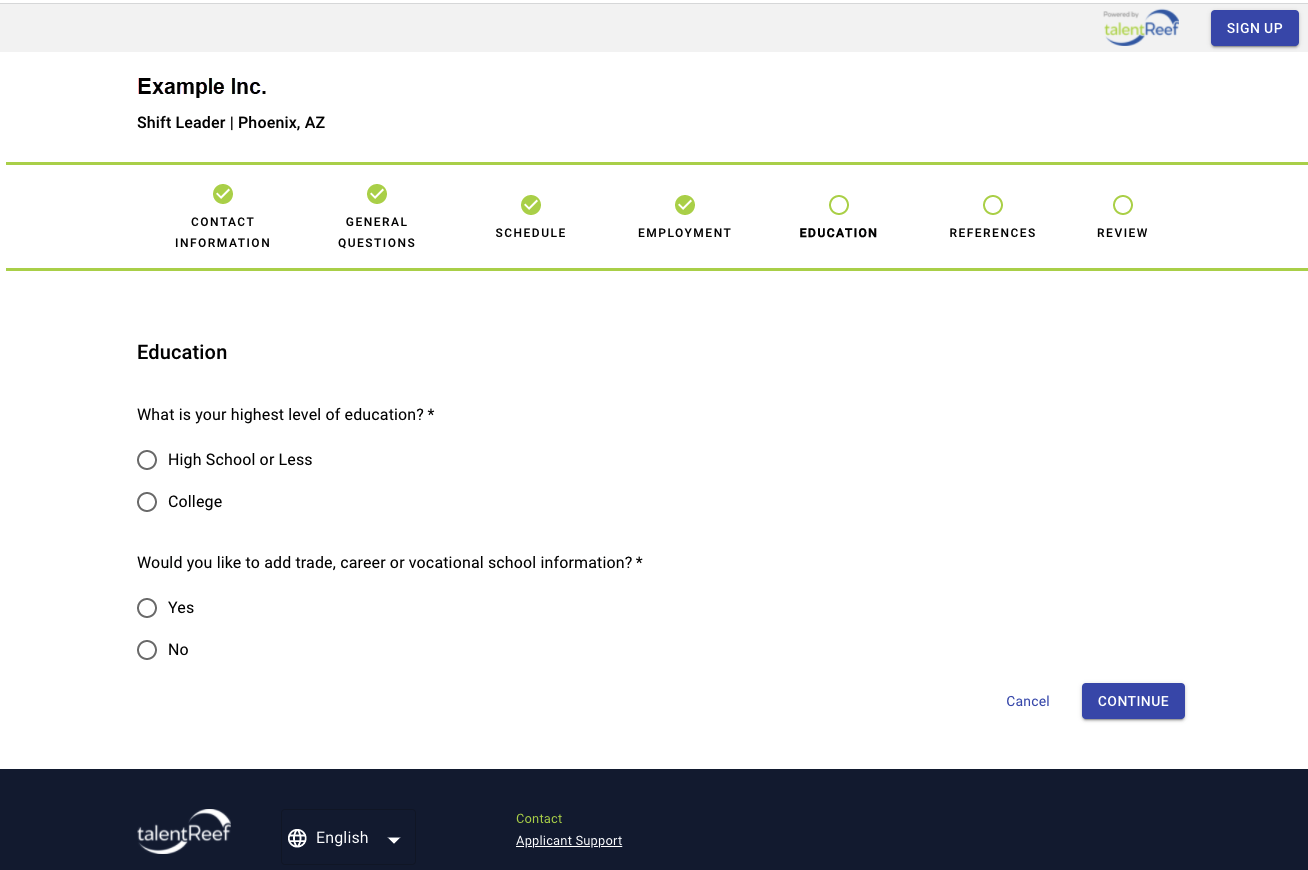This screenshot has height=870, width=1308.
Task: Go to the References step label
Action: pos(993,233)
